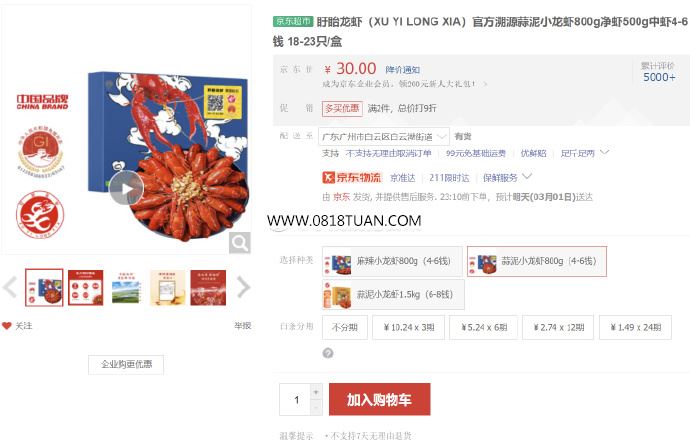Open the second product thumbnail image

[x=86, y=288]
